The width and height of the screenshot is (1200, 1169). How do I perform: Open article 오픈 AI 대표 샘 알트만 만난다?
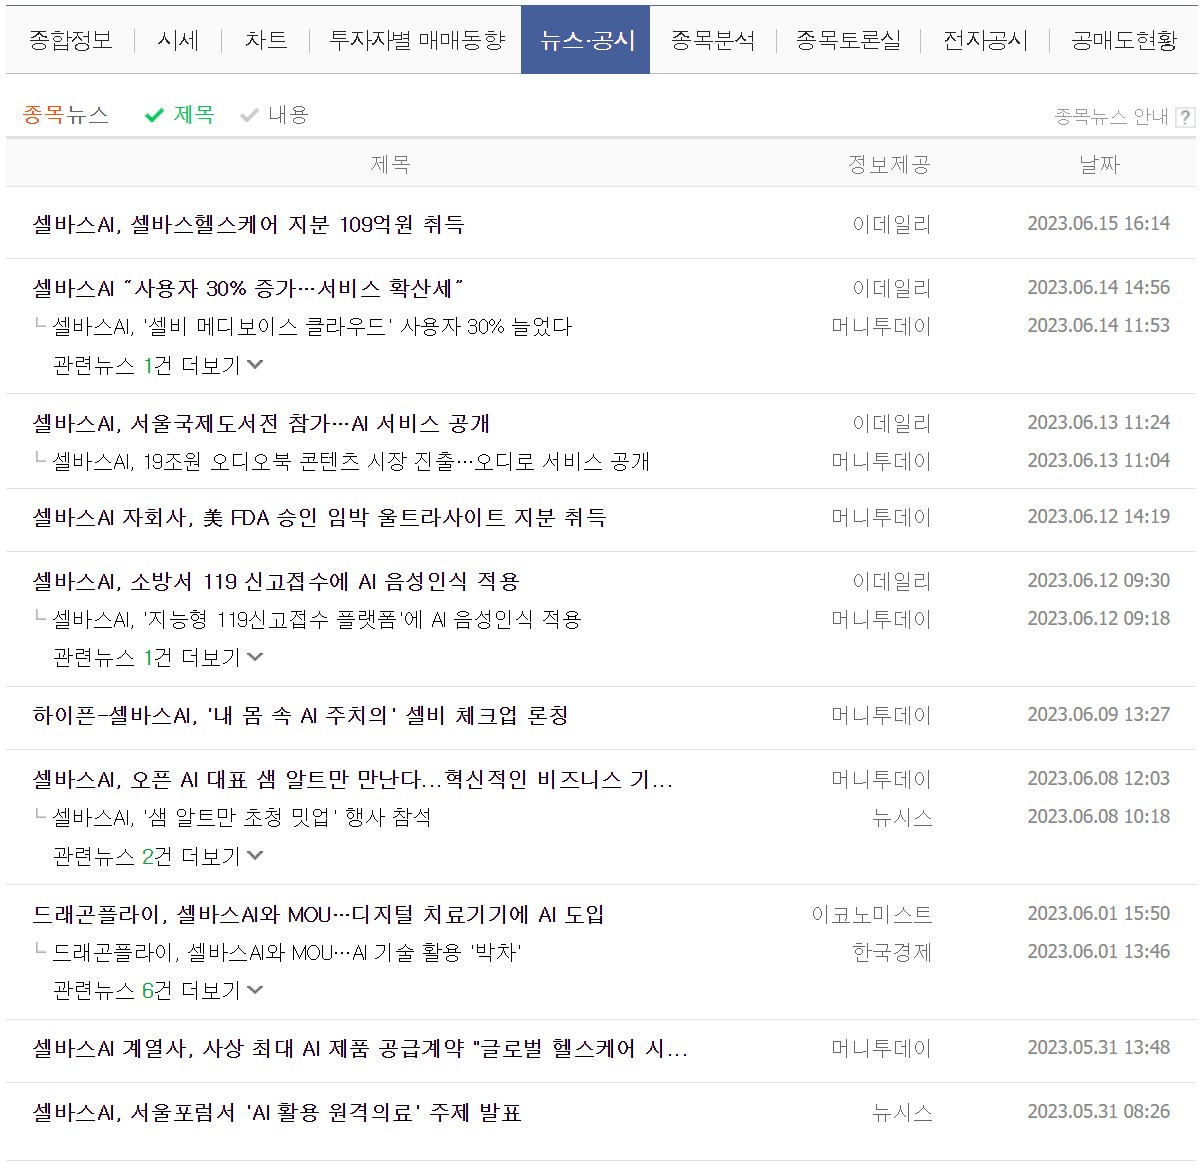(x=352, y=779)
